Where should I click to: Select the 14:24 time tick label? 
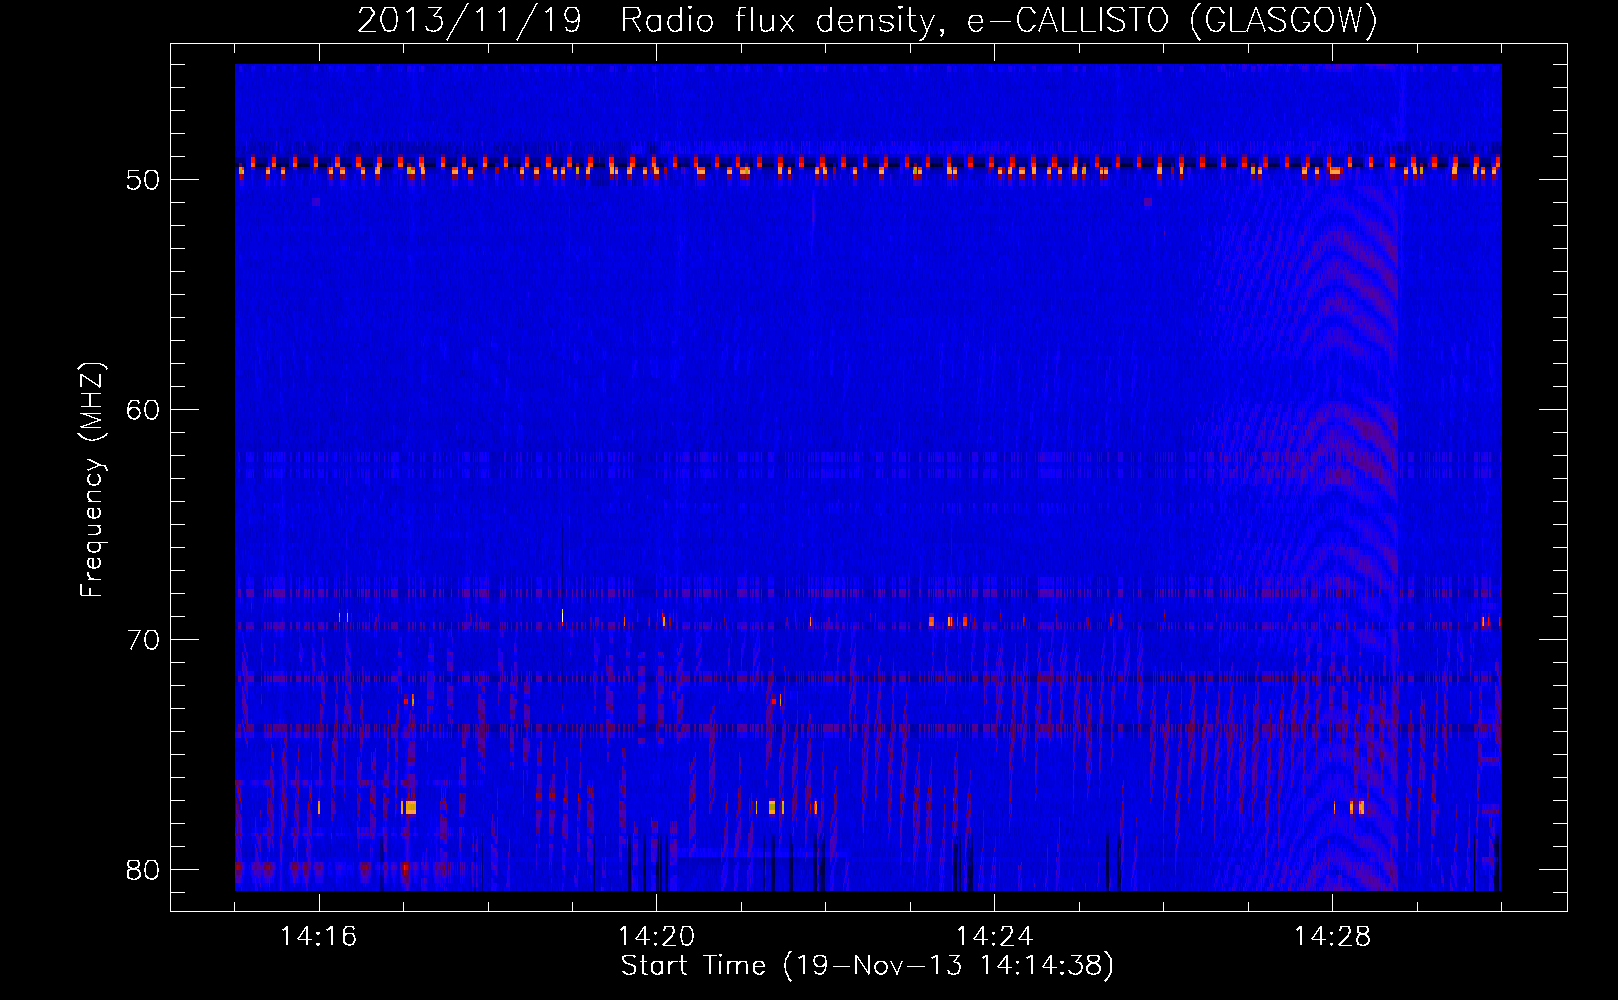pos(994,937)
